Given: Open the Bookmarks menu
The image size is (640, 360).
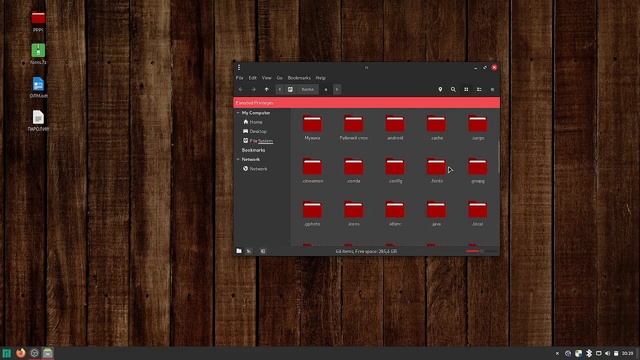Looking at the screenshot, I should click(x=299, y=78).
